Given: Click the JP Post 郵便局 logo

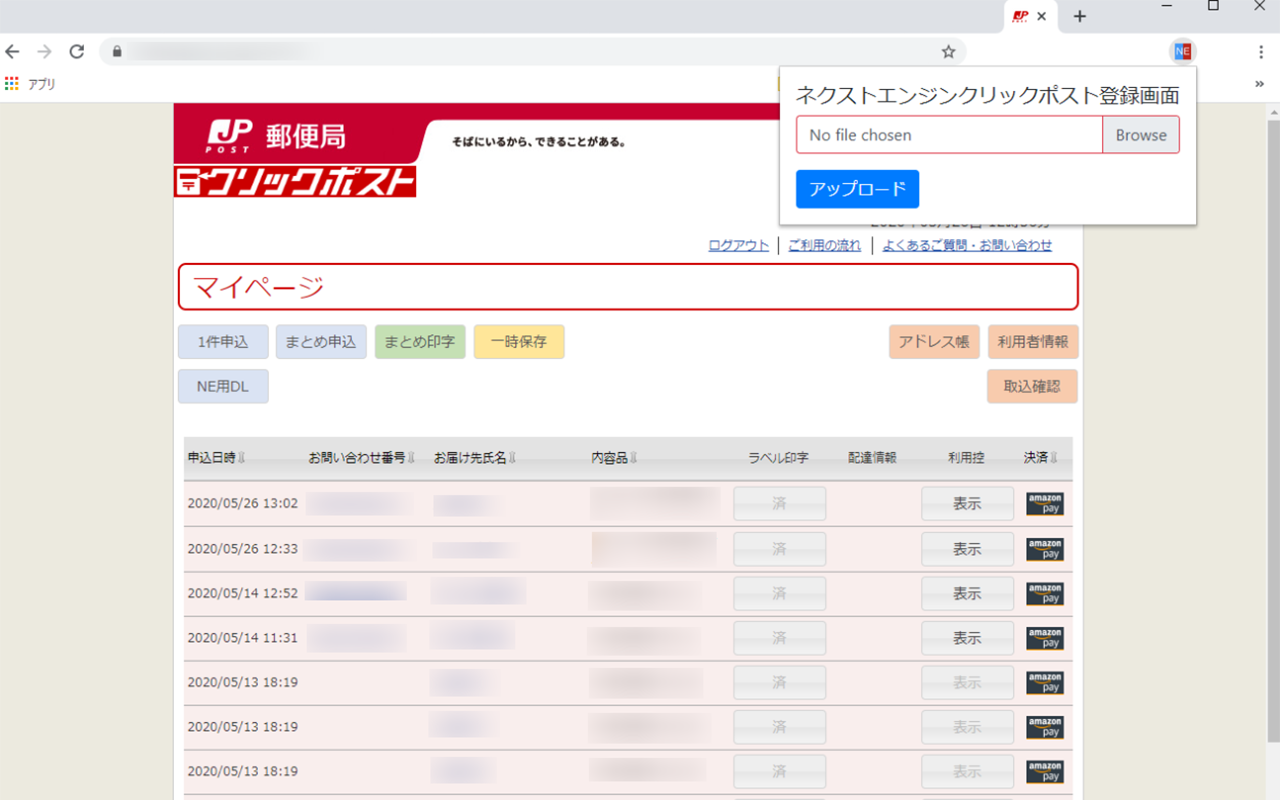Looking at the screenshot, I should click(x=277, y=135).
